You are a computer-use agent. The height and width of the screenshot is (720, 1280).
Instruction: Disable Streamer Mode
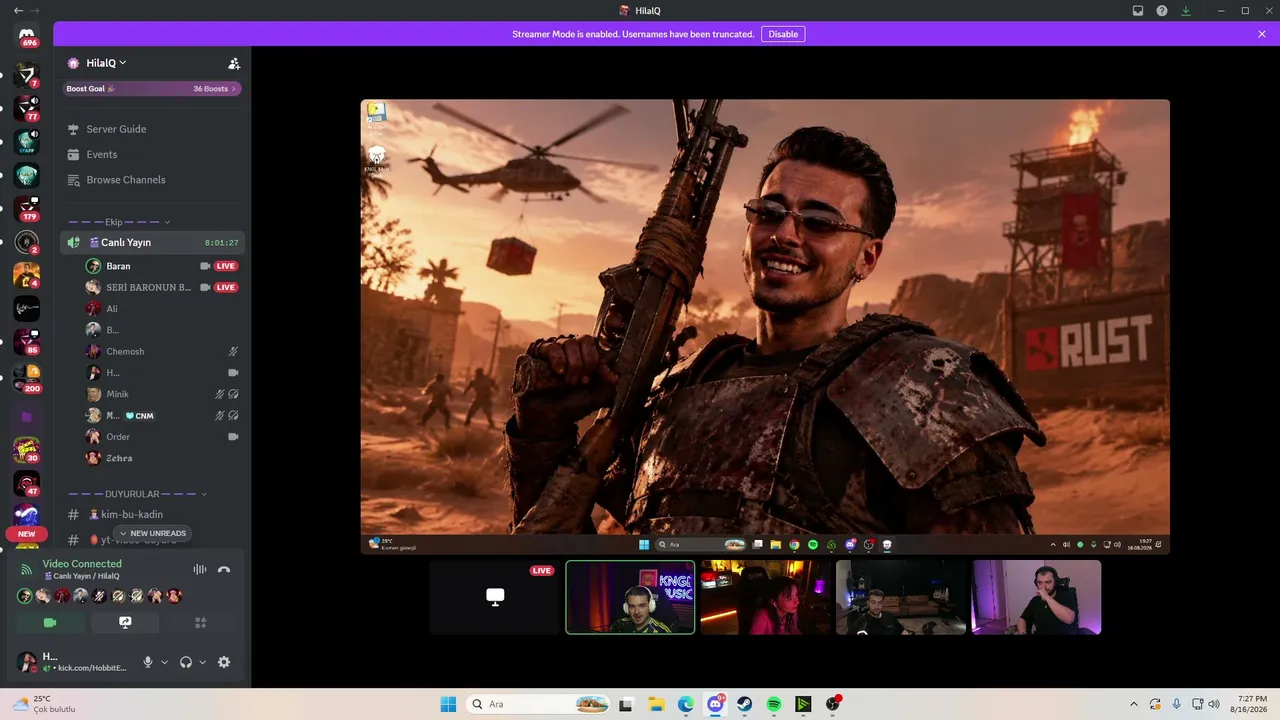point(783,34)
